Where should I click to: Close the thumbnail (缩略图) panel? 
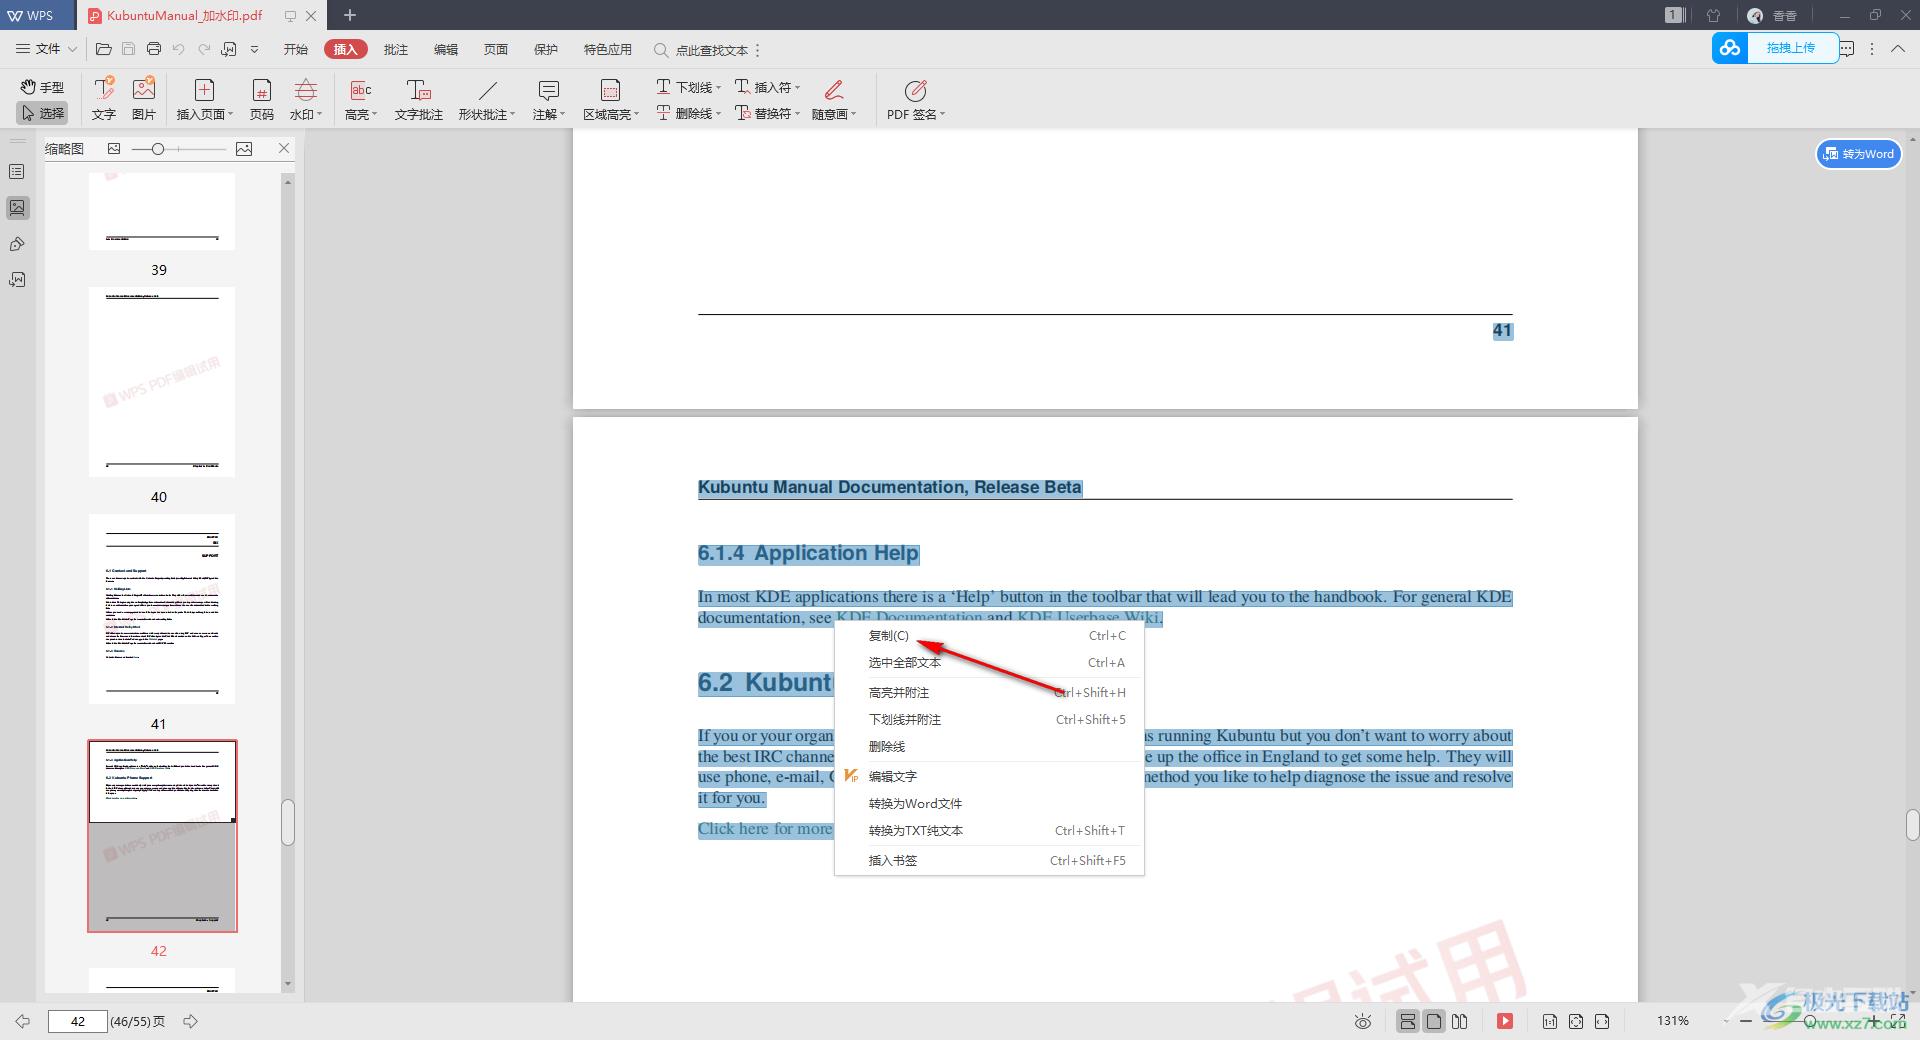click(x=284, y=148)
